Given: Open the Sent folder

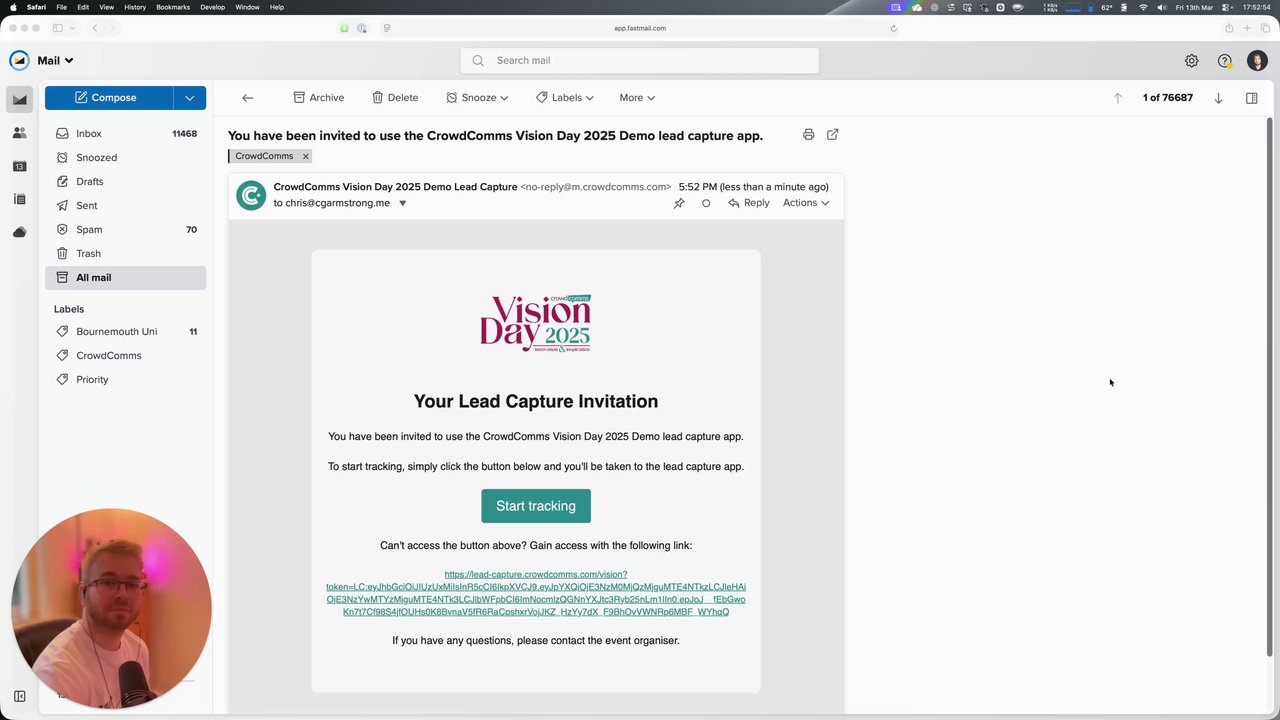Looking at the screenshot, I should 125,206.
